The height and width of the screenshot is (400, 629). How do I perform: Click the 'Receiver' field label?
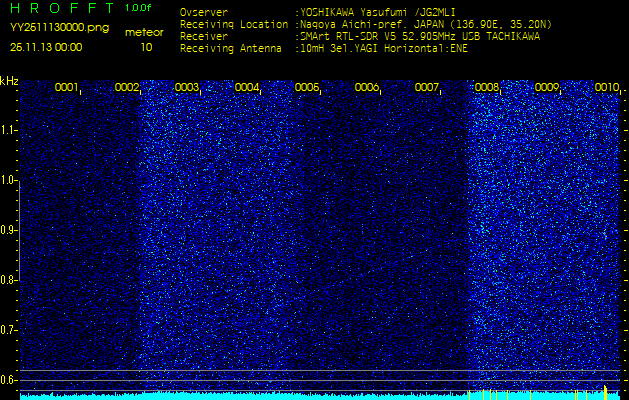click(x=204, y=37)
